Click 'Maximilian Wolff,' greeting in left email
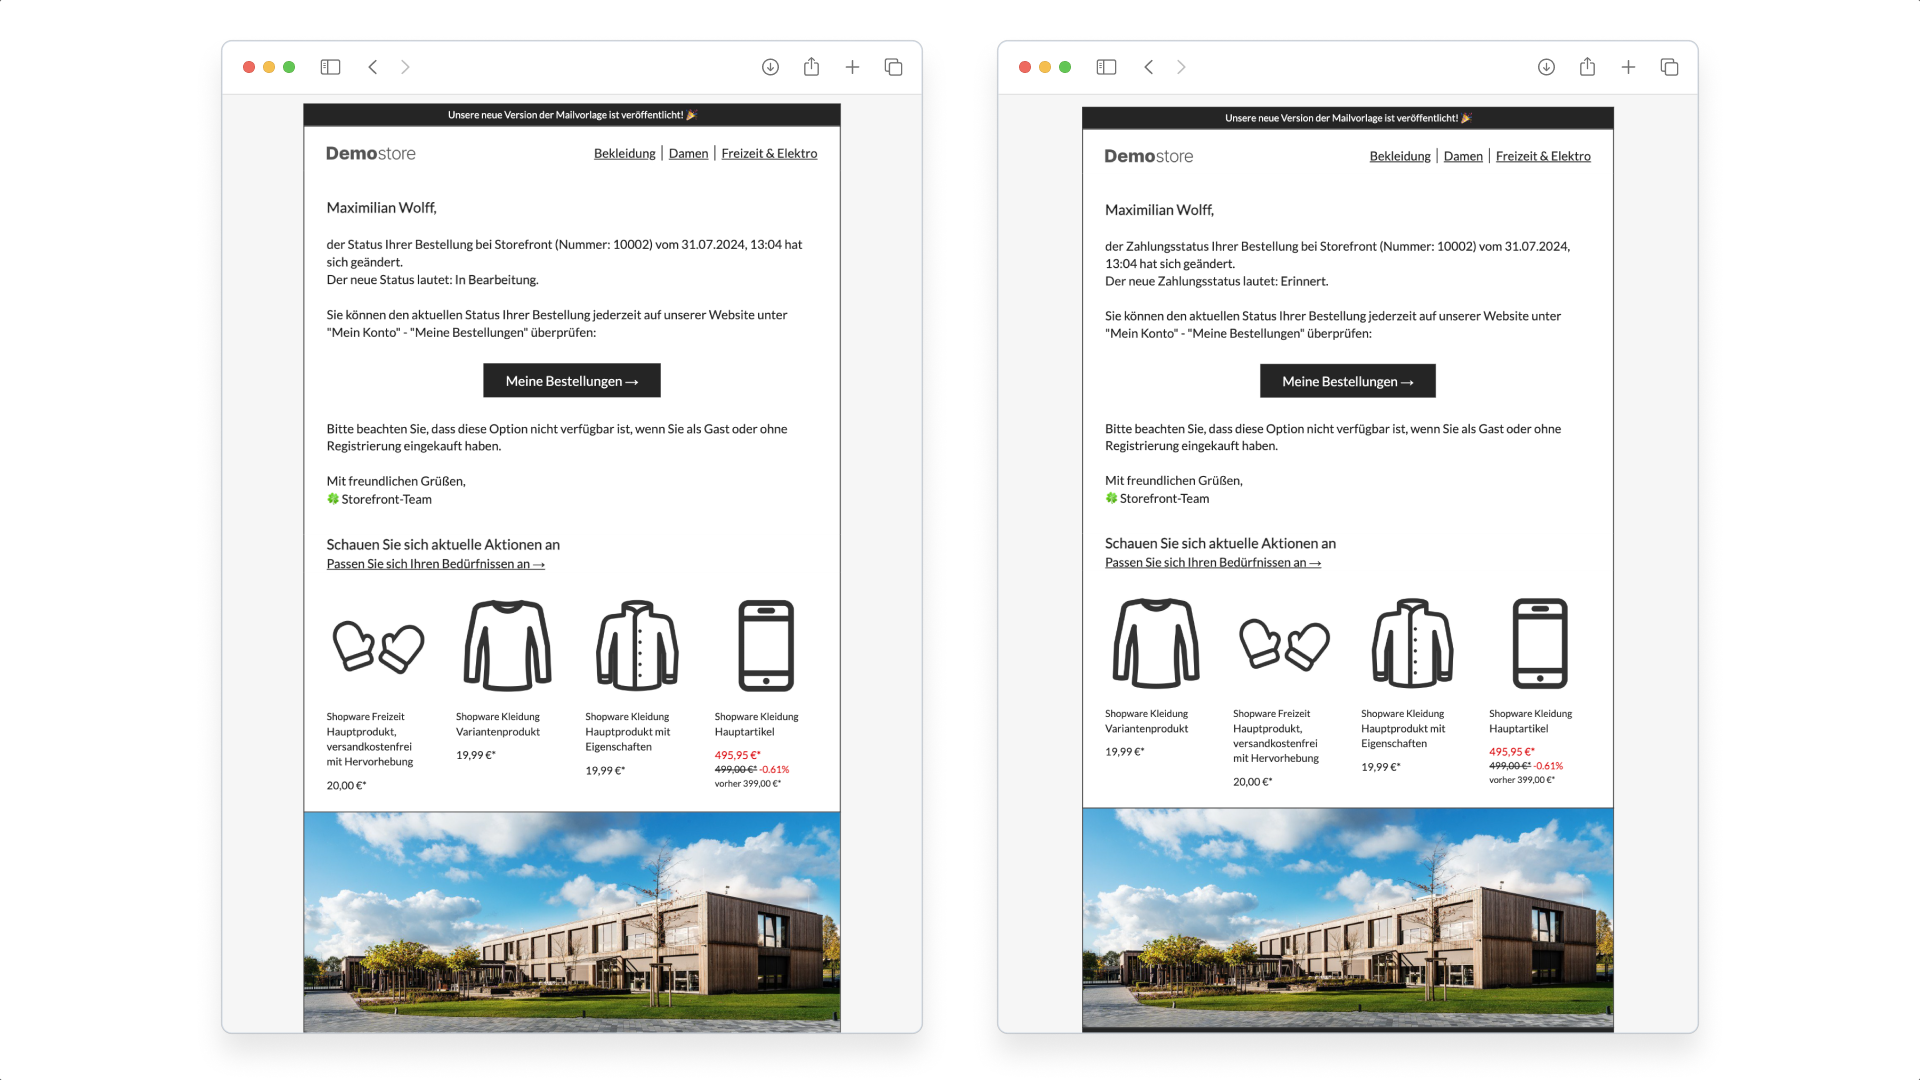Image resolution: width=1920 pixels, height=1080 pixels. [381, 208]
